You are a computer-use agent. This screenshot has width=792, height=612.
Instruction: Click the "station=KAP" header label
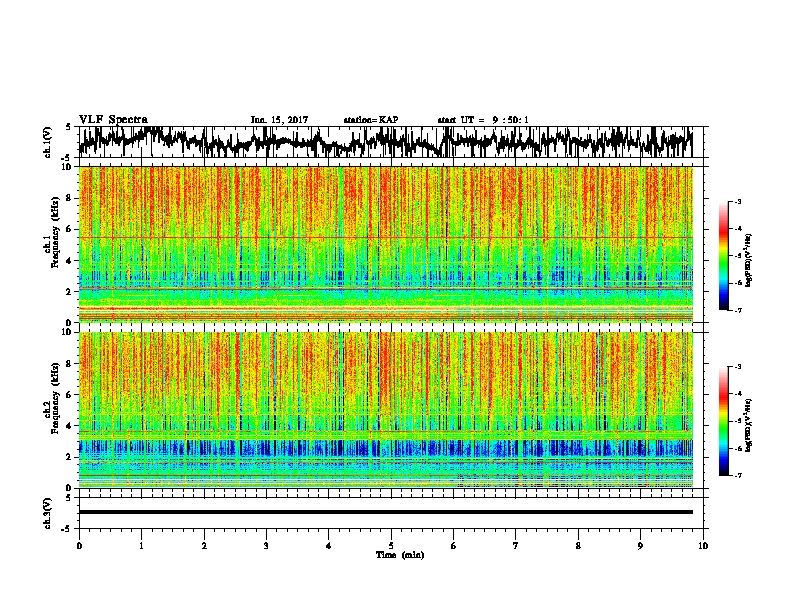pyautogui.click(x=371, y=120)
